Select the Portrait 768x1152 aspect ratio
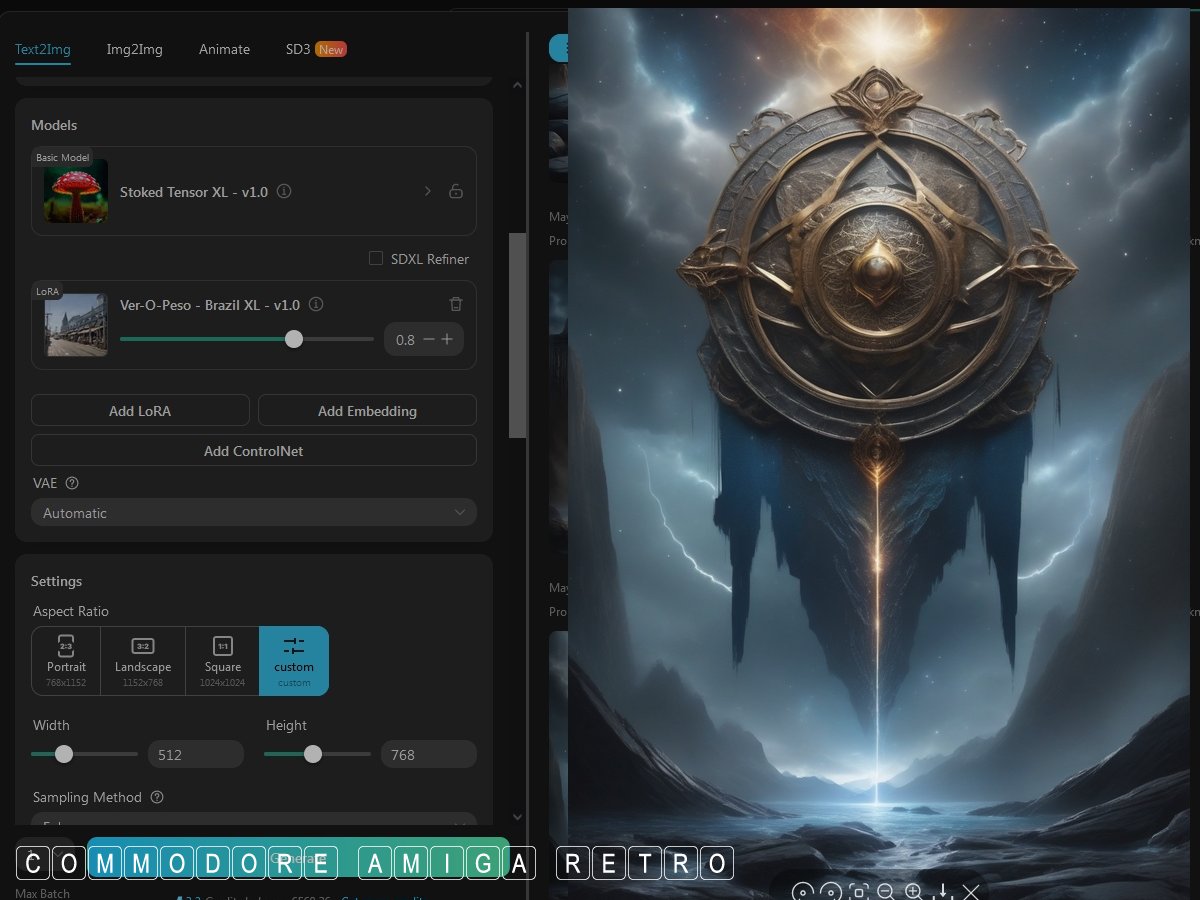This screenshot has height=900, width=1200. coord(66,660)
